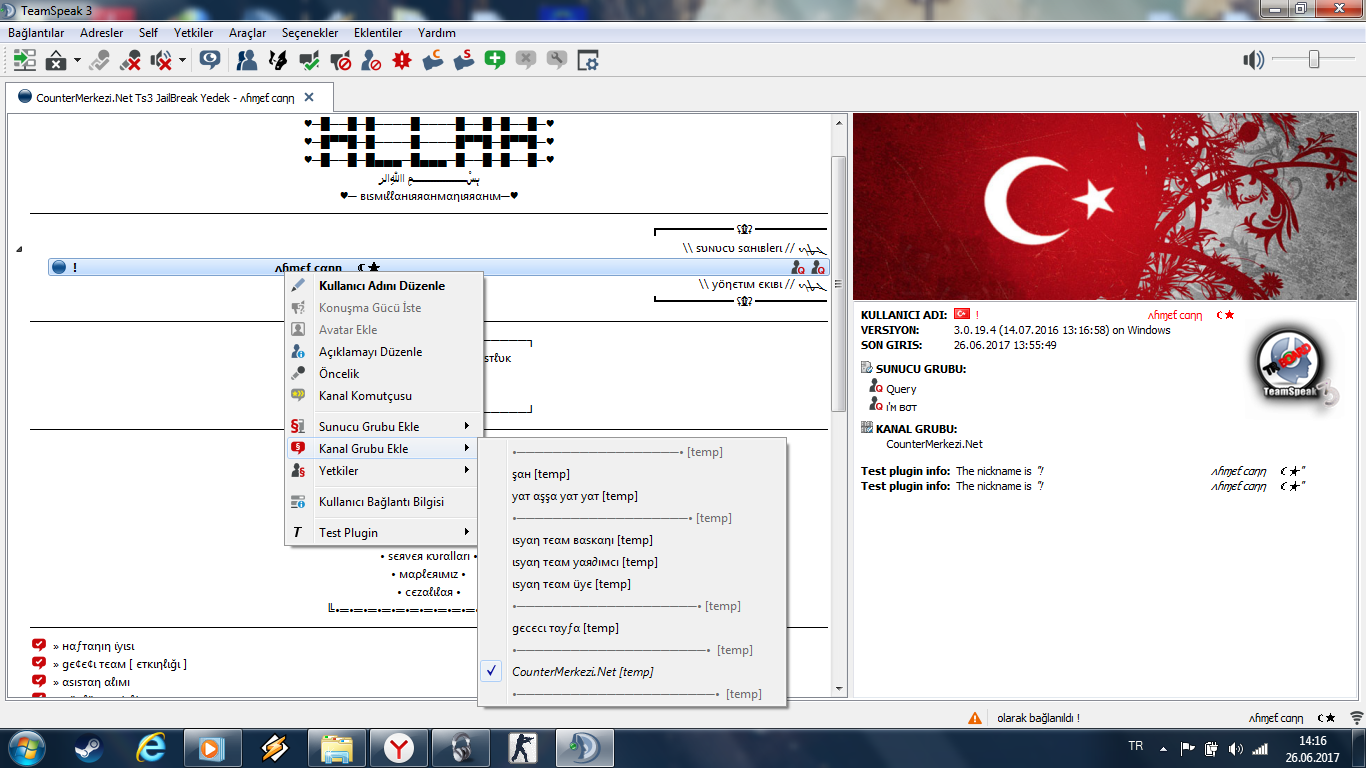Choose Kullanıcı Adını Düzenle from context menu
Image resolution: width=1366 pixels, height=768 pixels.
pyautogui.click(x=384, y=286)
